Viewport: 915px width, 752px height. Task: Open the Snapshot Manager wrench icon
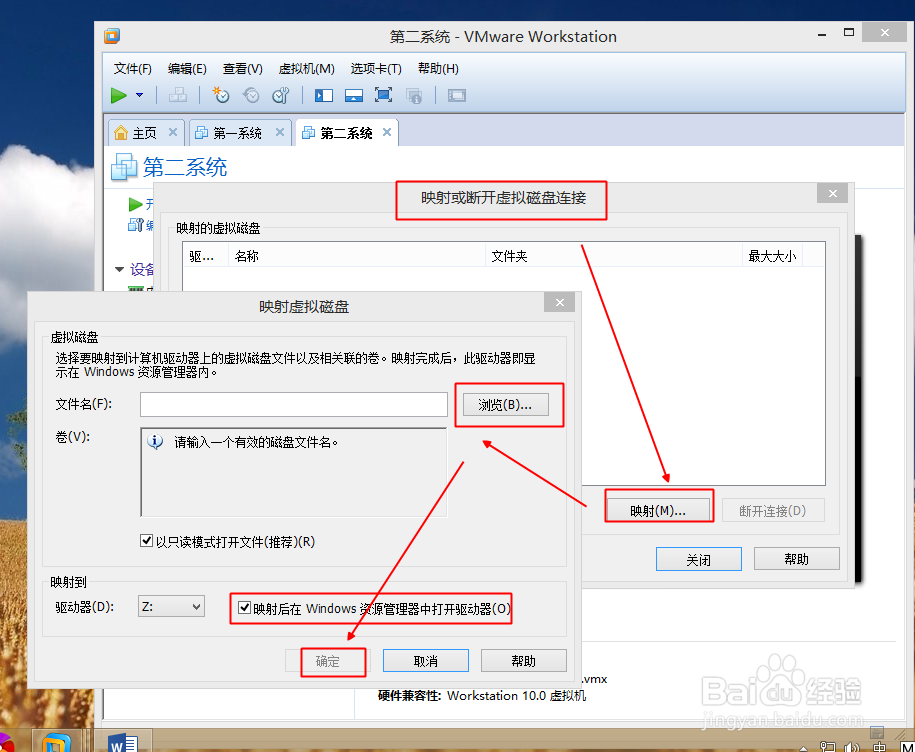[x=281, y=95]
